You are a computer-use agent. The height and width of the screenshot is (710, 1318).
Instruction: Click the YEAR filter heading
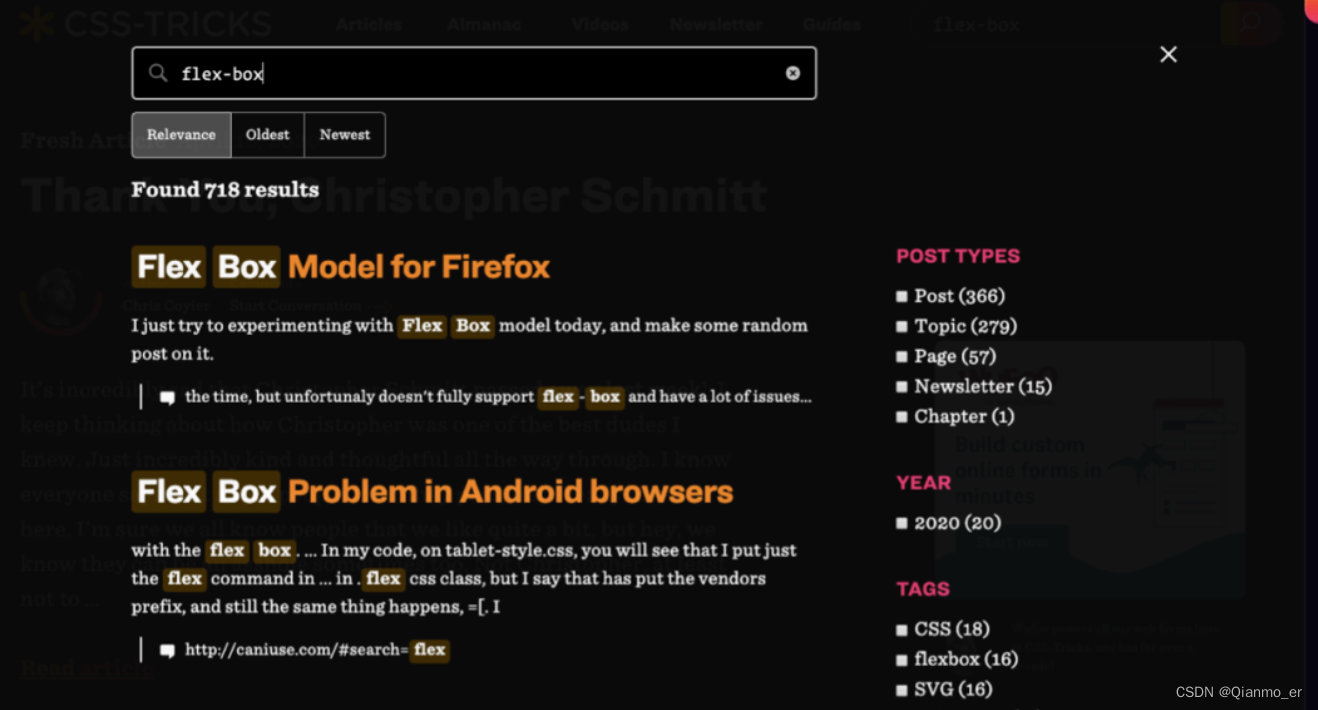click(x=924, y=483)
